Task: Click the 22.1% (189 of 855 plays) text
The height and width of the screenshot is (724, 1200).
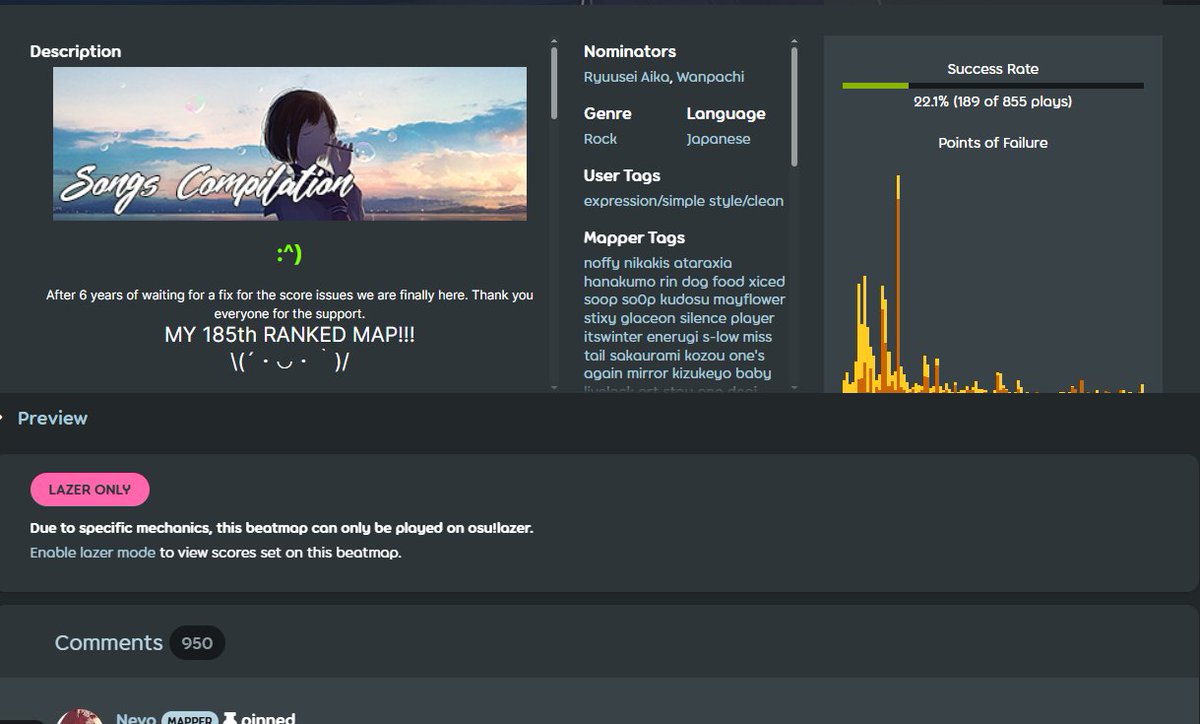Action: pyautogui.click(x=993, y=101)
